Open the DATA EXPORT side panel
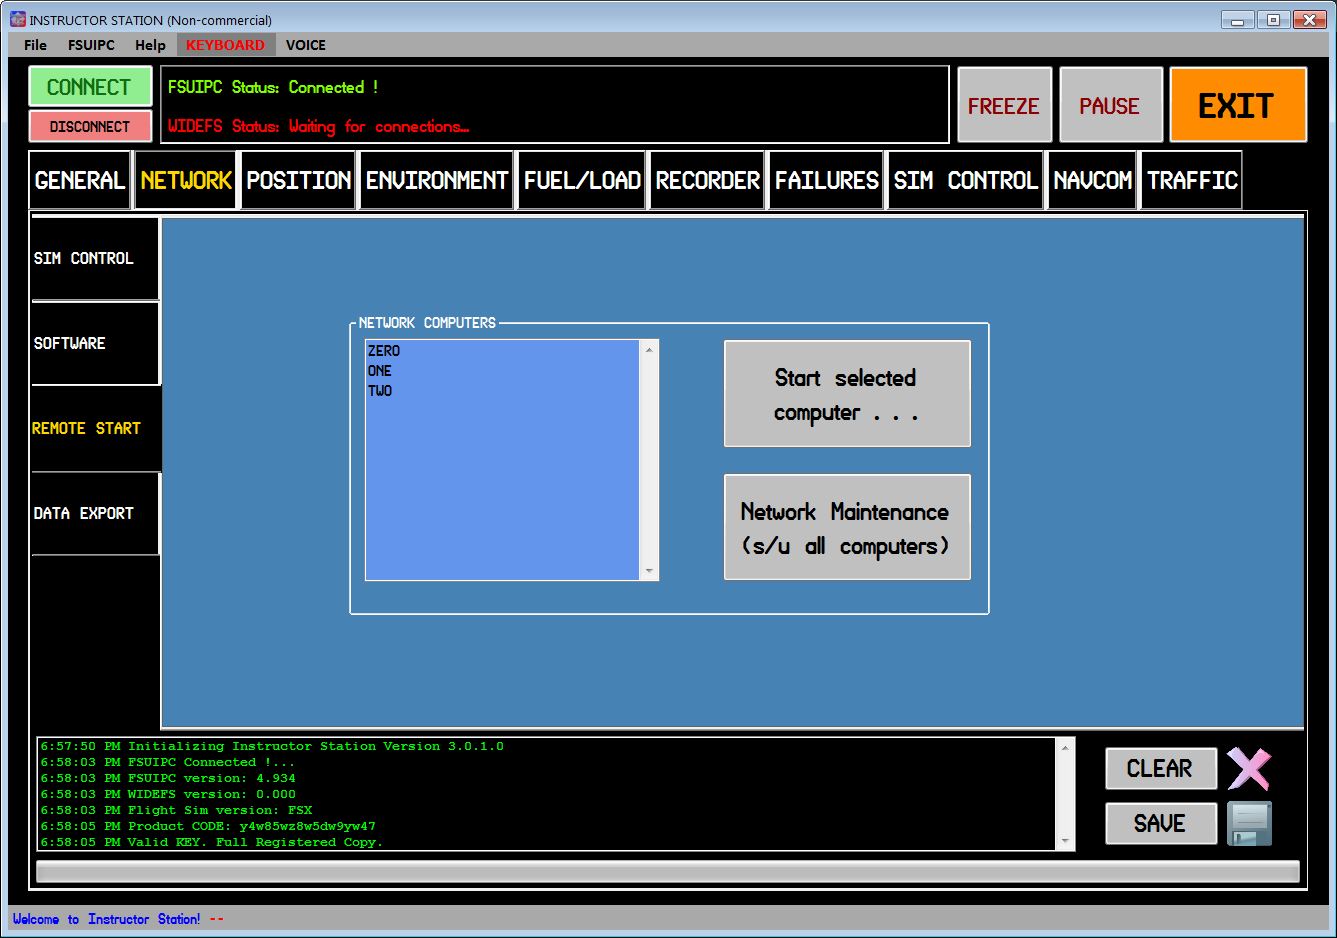The width and height of the screenshot is (1337, 938). pos(95,513)
